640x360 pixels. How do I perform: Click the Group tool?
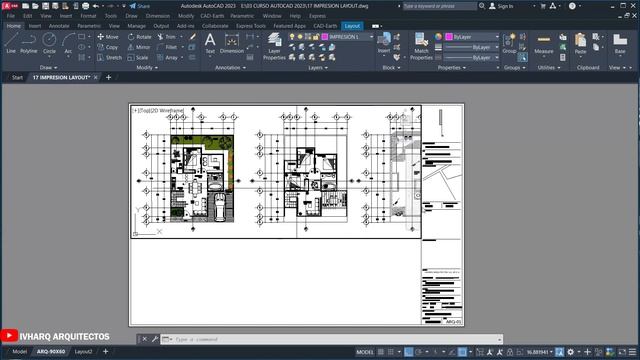point(509,43)
